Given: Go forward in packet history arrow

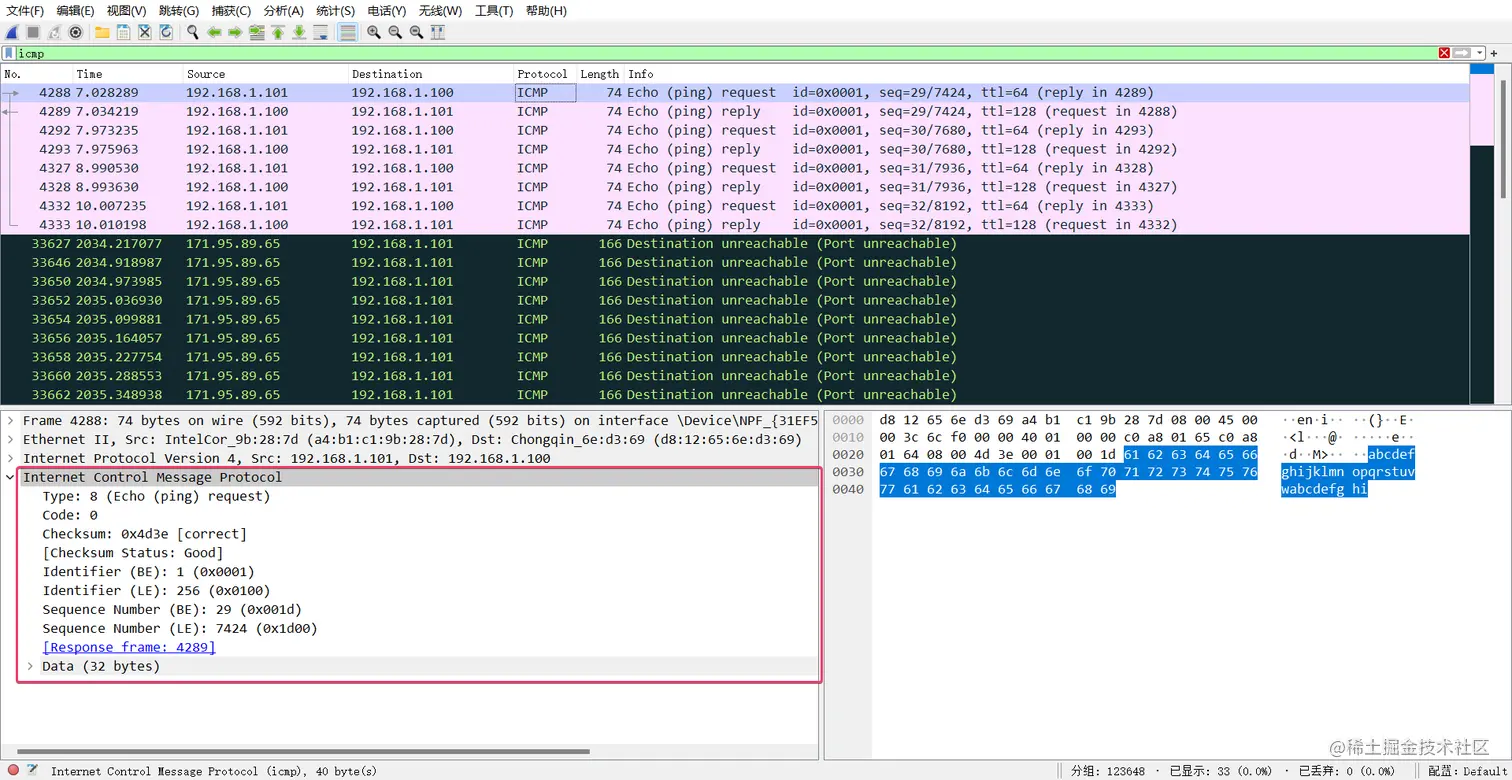Looking at the screenshot, I should click(235, 32).
